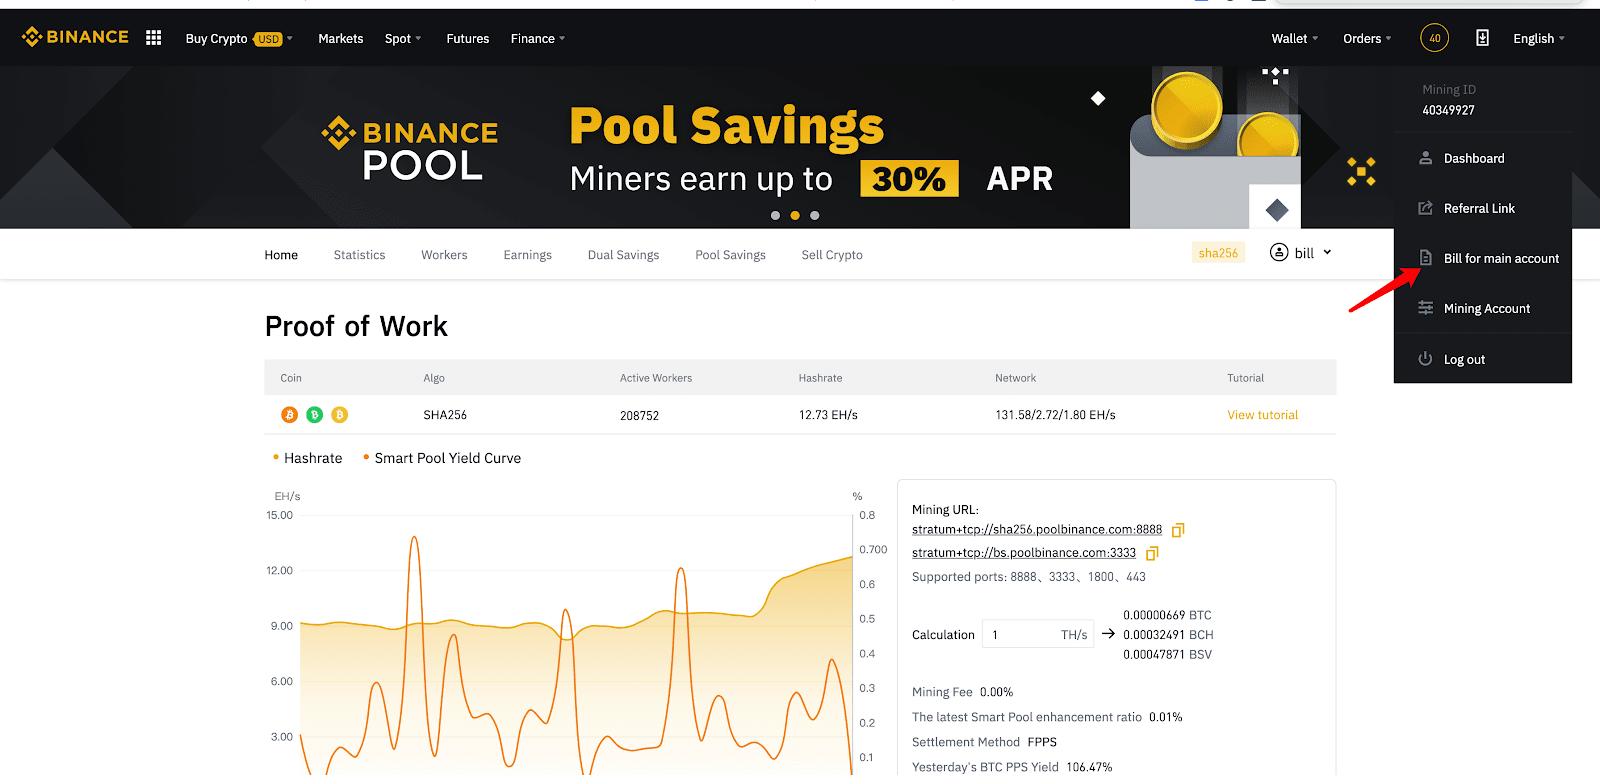The image size is (1600, 775).
Task: Click the 0.00000669 BTC result
Action: tap(1167, 615)
